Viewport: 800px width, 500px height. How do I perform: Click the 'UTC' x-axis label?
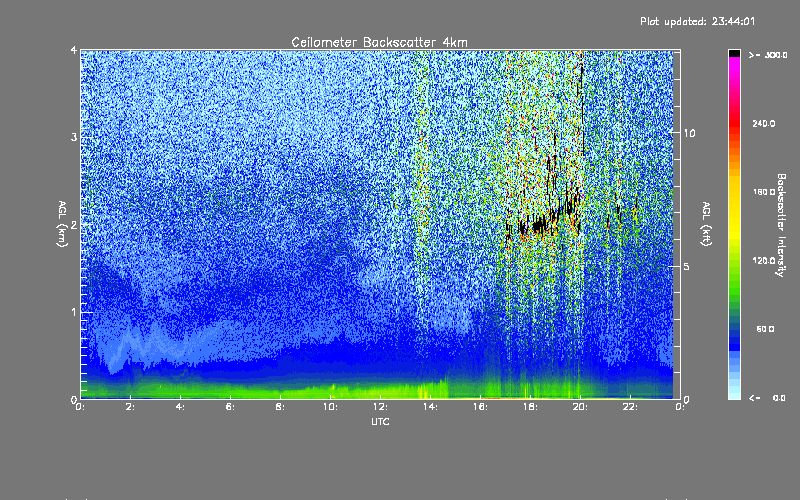380,422
